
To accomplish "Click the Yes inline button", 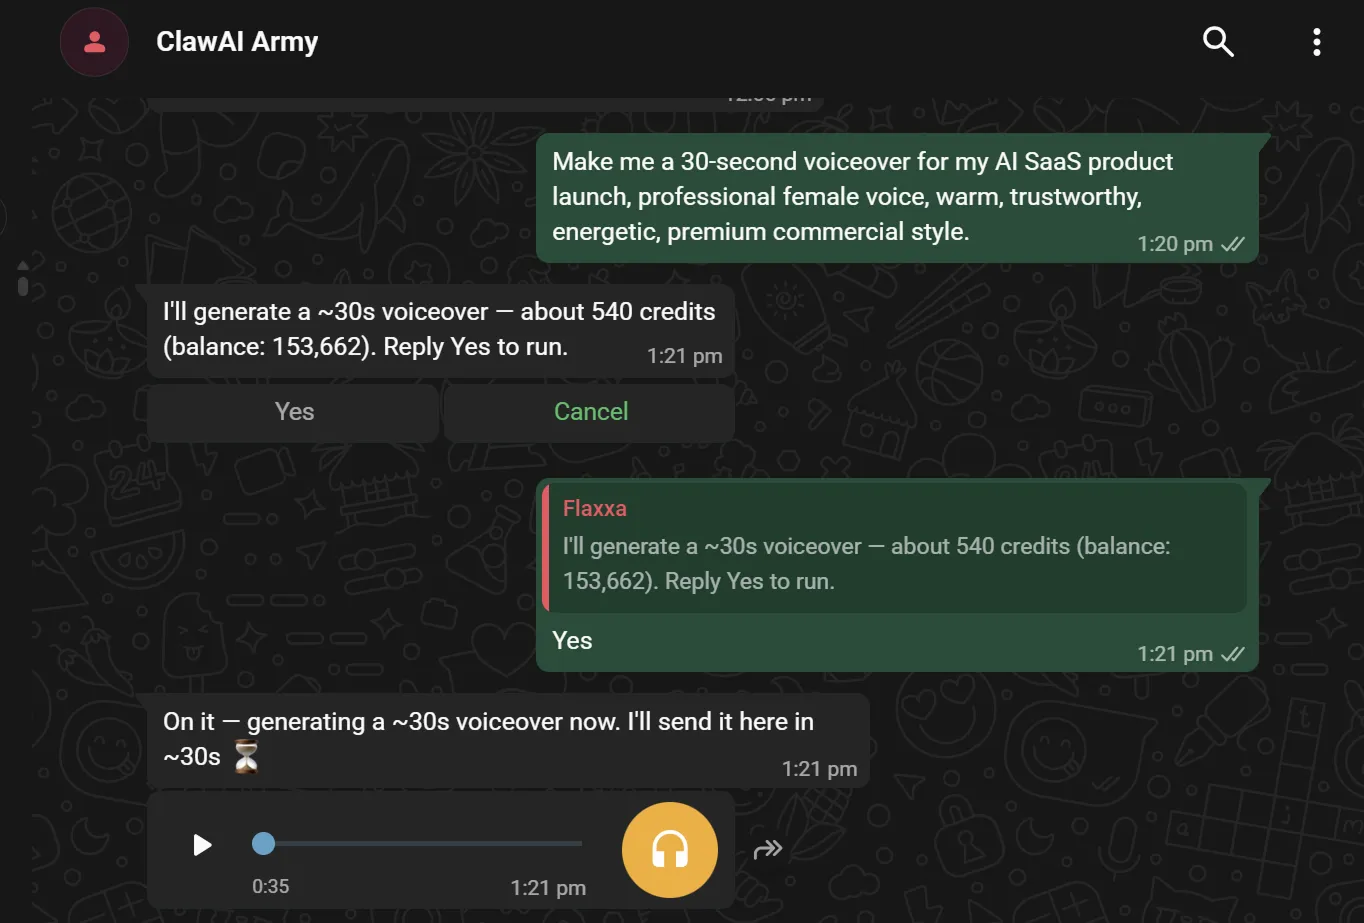I will pos(294,412).
